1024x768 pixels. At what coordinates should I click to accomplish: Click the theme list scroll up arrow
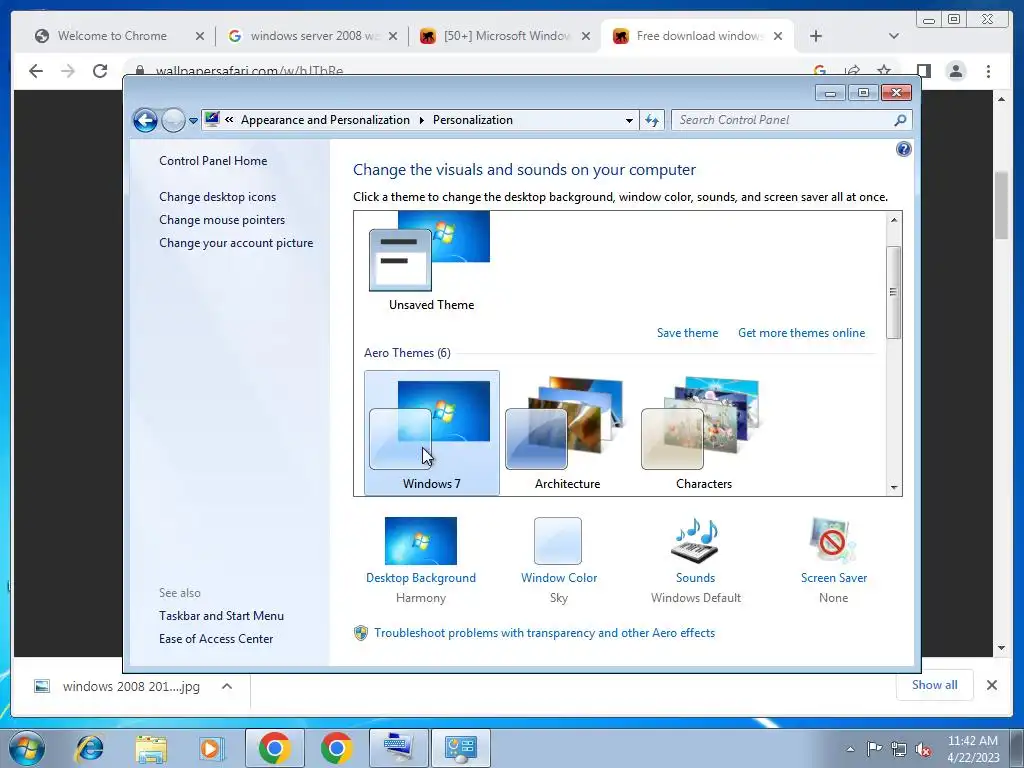(894, 220)
